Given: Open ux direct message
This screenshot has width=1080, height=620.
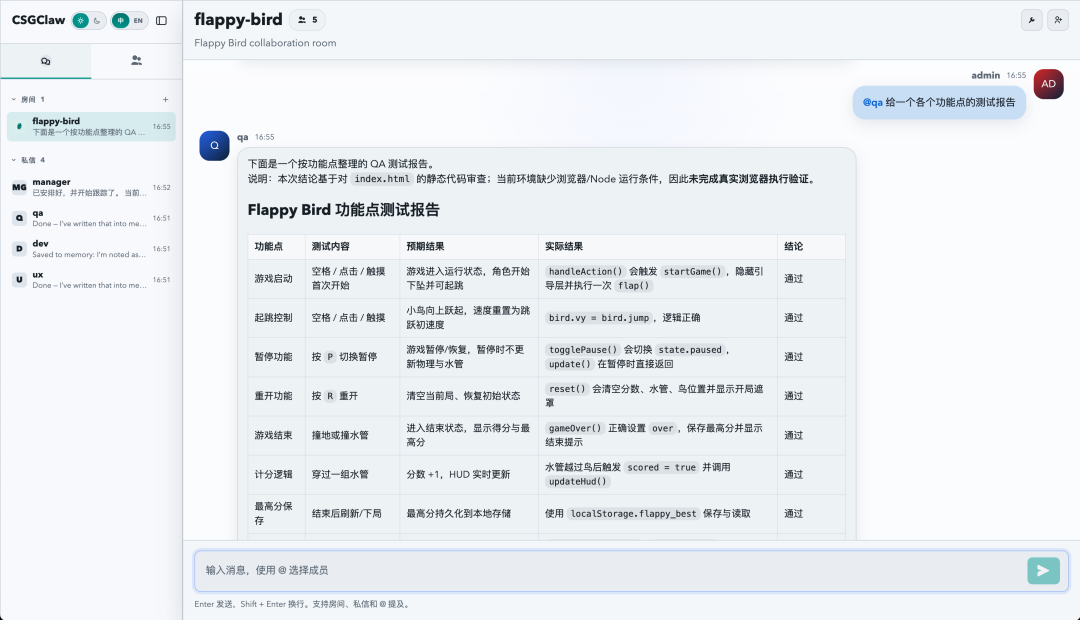Looking at the screenshot, I should pyautogui.click(x=91, y=280).
